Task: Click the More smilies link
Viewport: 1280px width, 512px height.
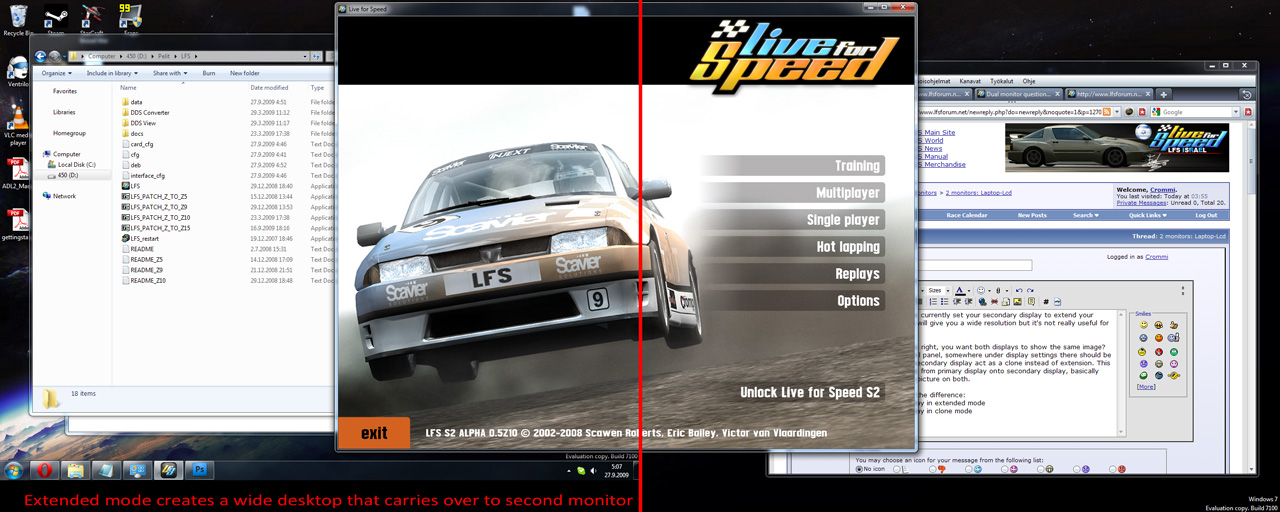Action: (x=1146, y=387)
